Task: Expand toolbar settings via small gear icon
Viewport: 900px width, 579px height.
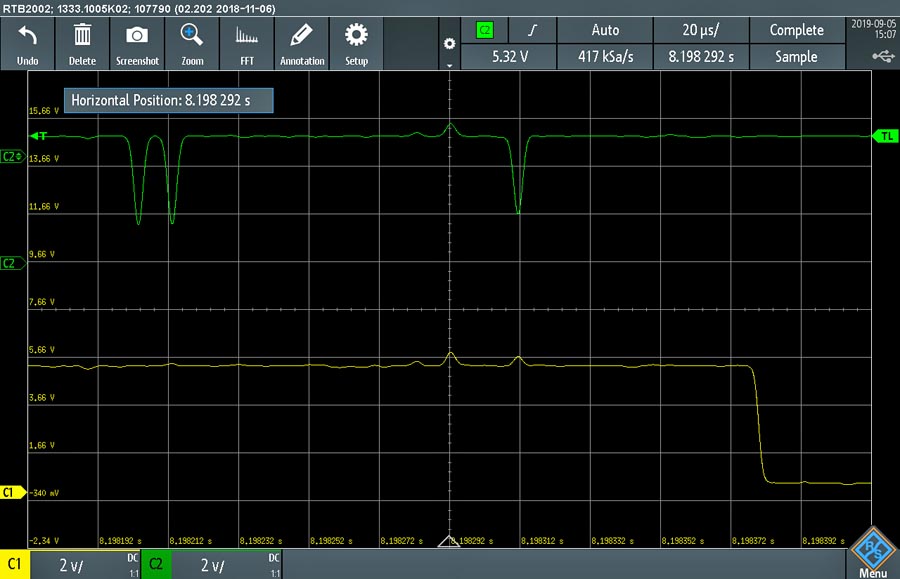Action: pos(449,44)
